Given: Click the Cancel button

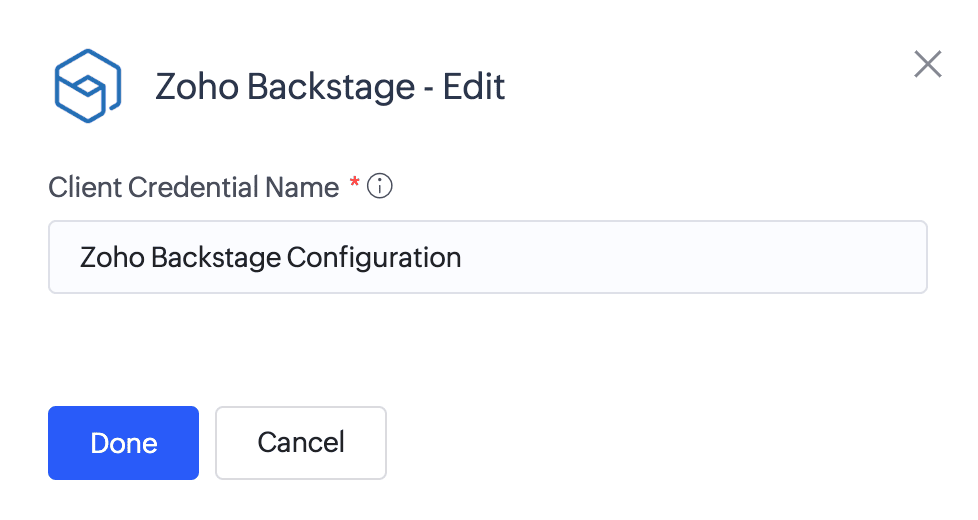Looking at the screenshot, I should pos(300,443).
